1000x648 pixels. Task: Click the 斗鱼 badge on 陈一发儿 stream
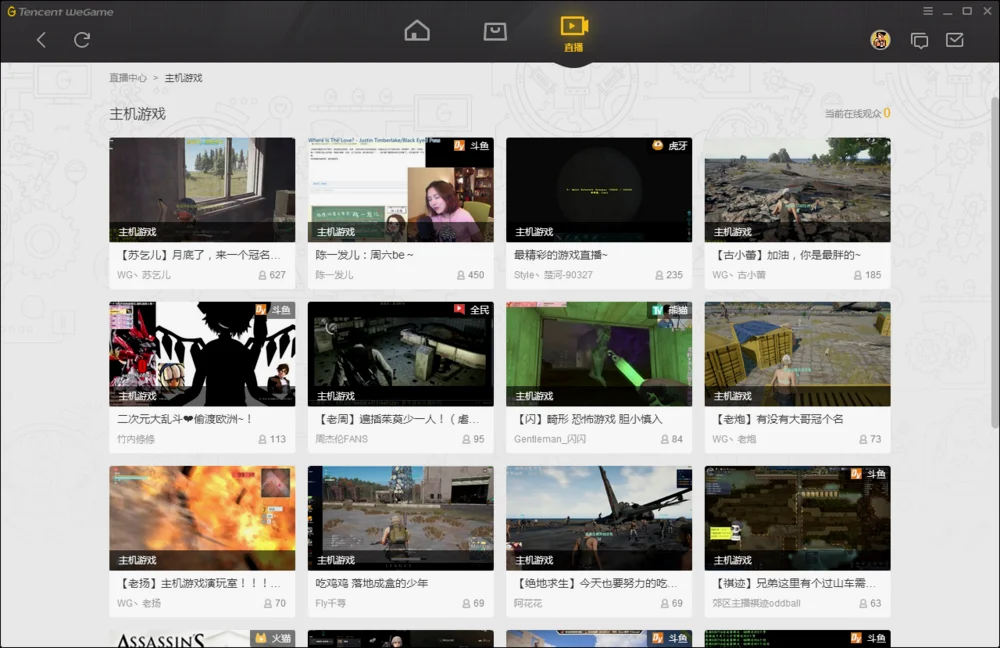click(472, 145)
